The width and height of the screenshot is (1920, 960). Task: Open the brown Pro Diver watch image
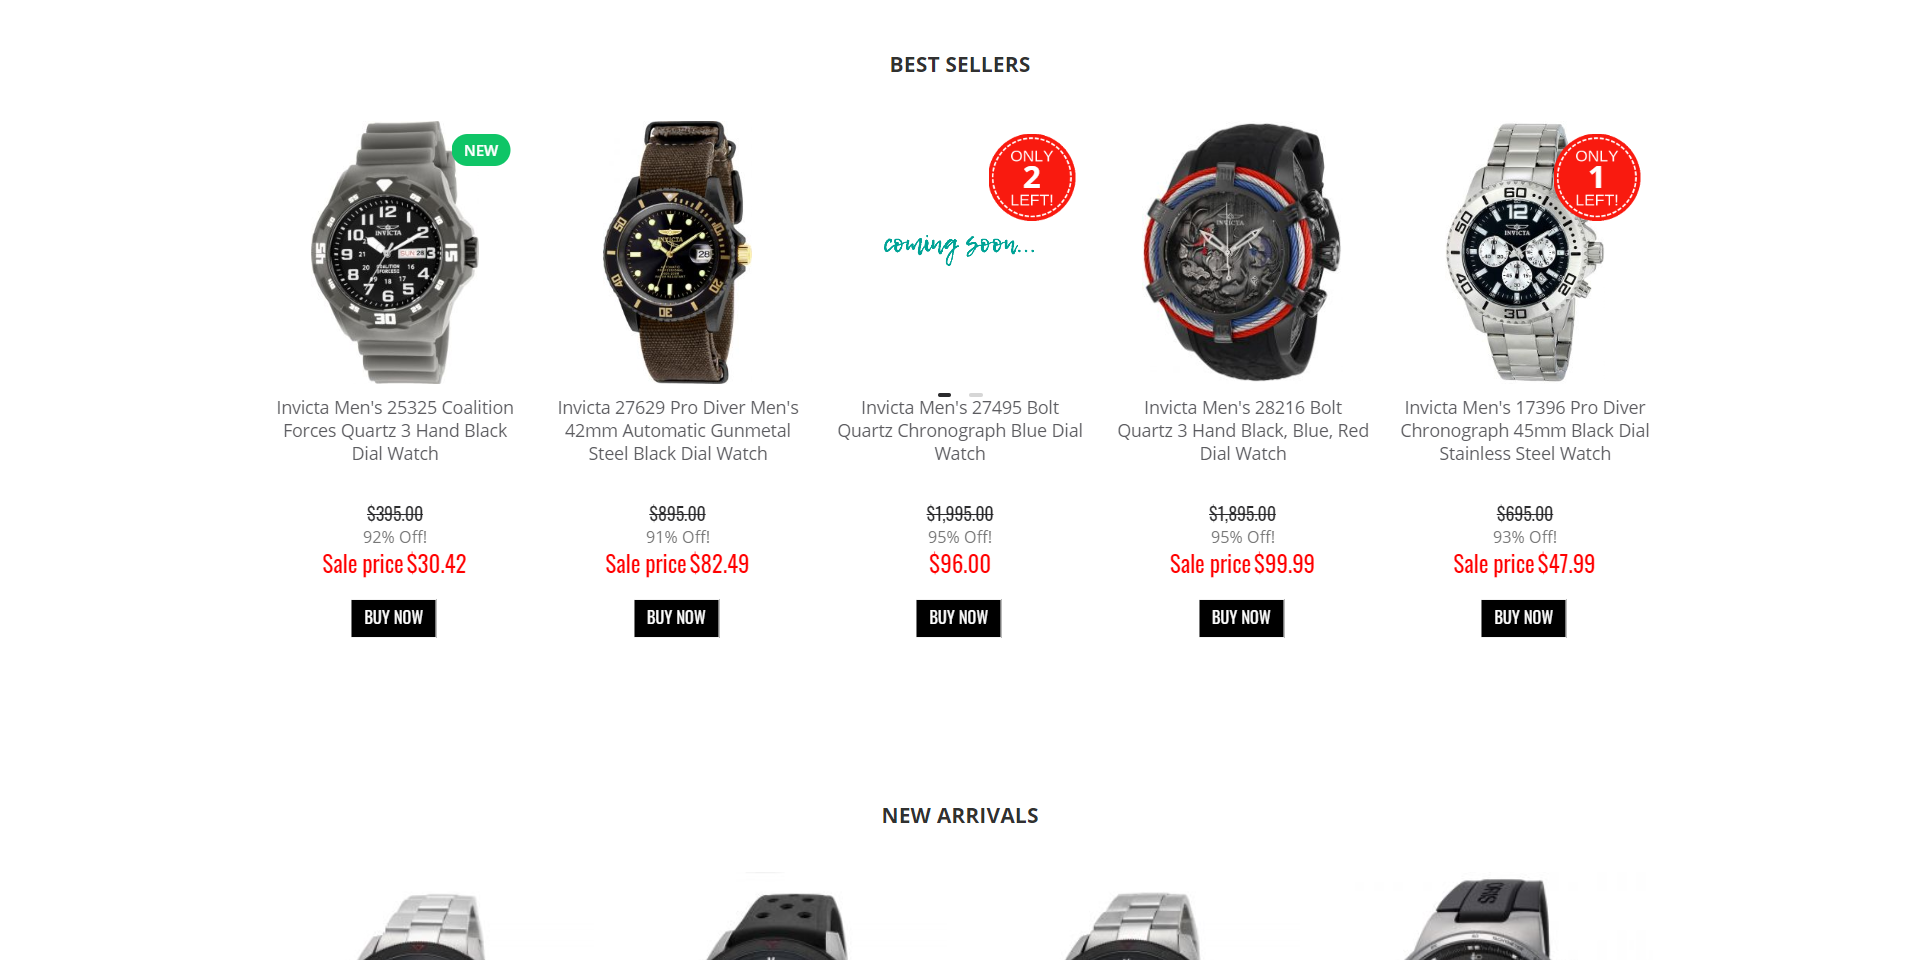click(677, 252)
